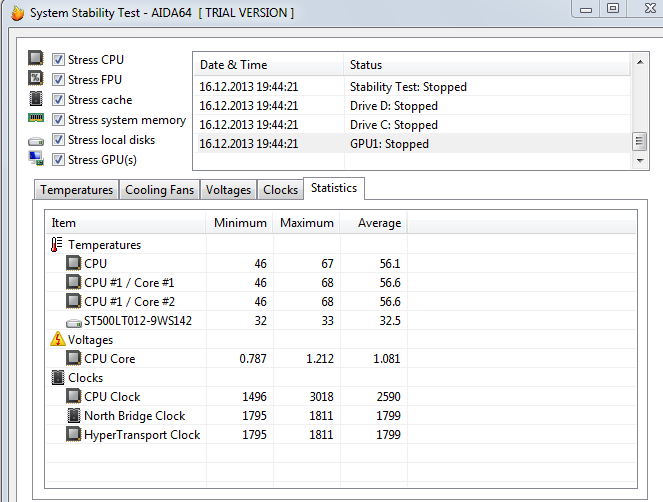Click the chip icon beside Stress cache
The height and width of the screenshot is (502, 663).
36,98
